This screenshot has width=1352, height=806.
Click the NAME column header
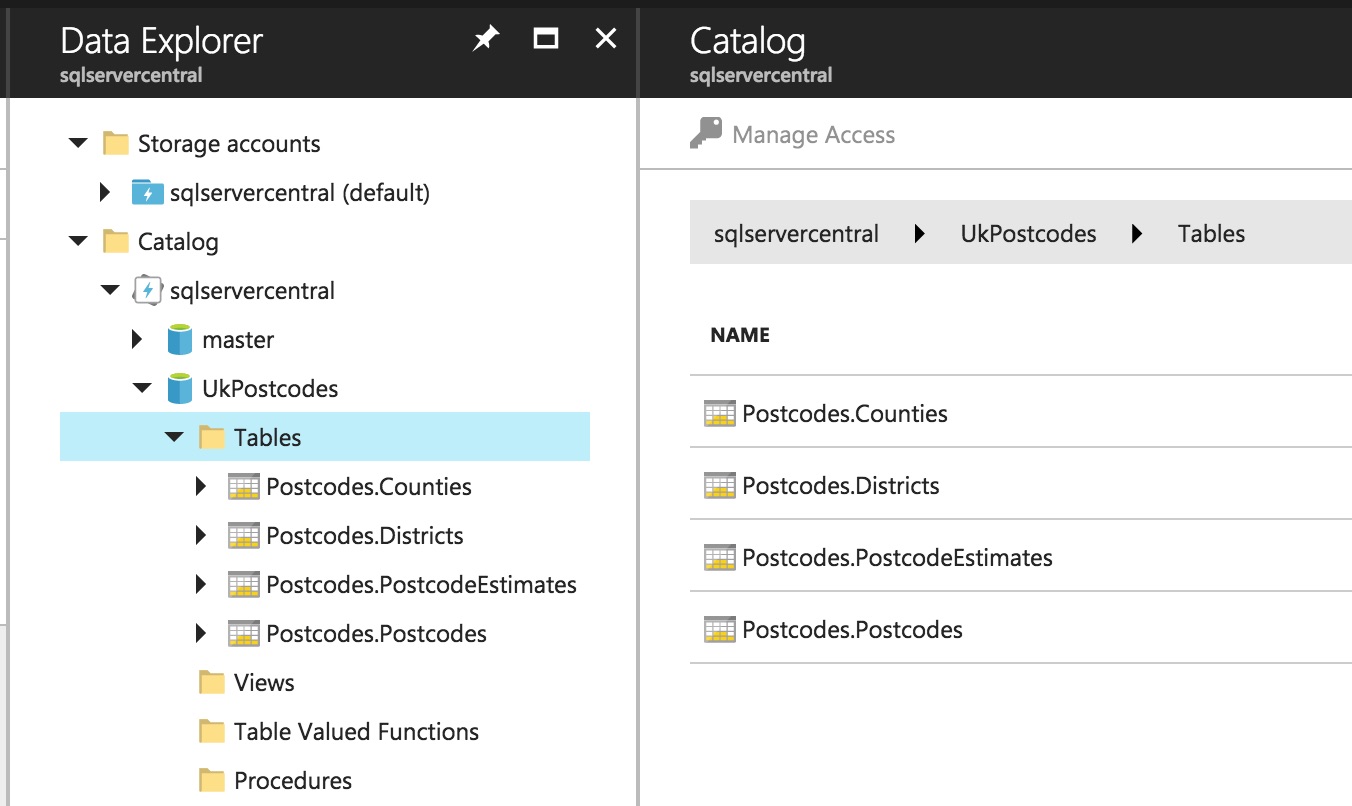pyautogui.click(x=740, y=335)
